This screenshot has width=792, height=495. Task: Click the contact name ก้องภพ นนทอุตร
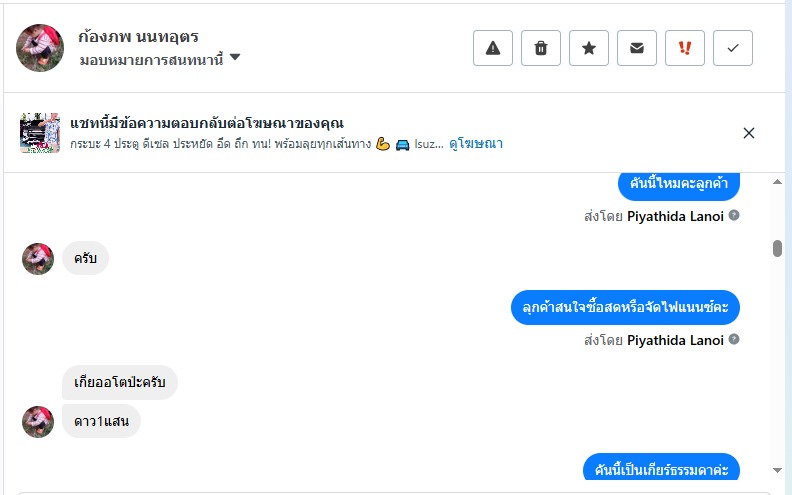(x=138, y=36)
